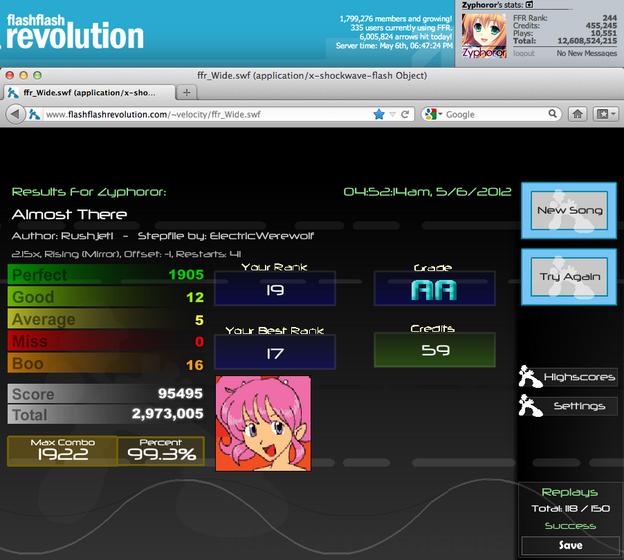
Task: Click the Try Again button
Action: [x=569, y=277]
